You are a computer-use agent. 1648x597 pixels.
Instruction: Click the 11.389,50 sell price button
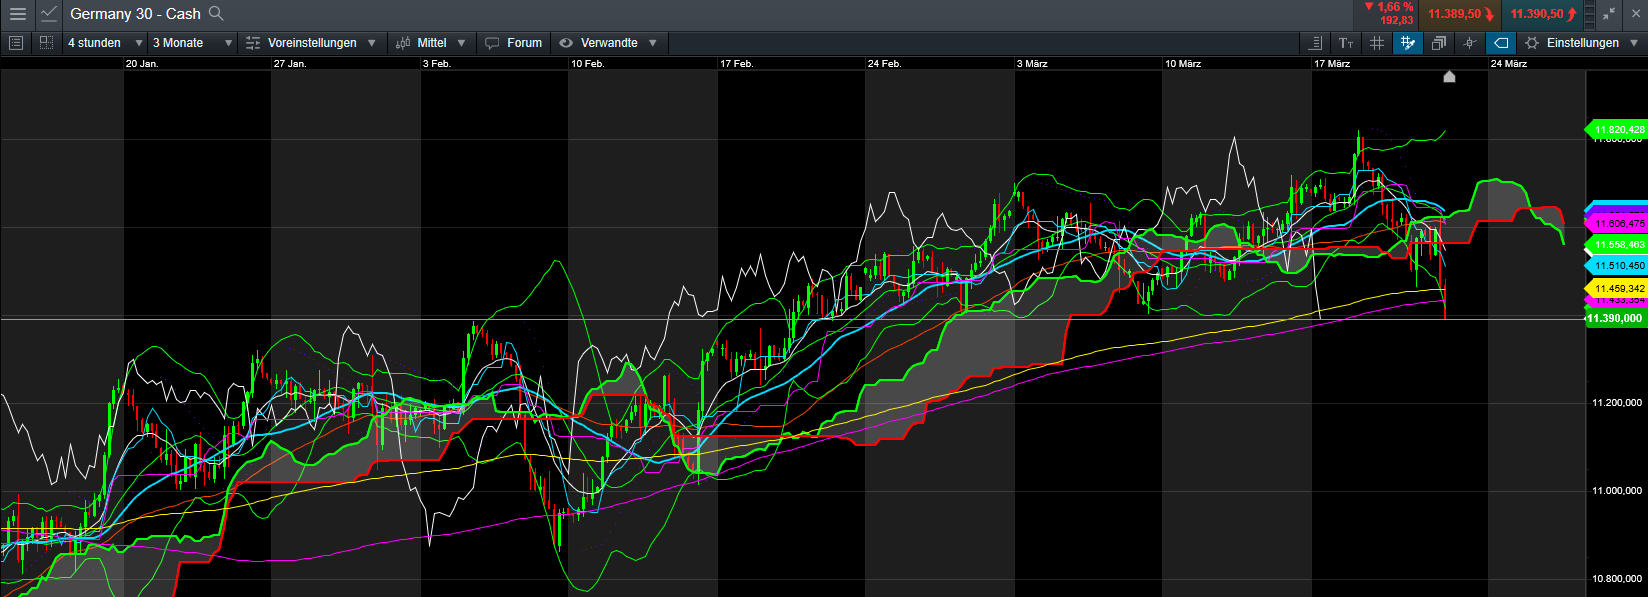pyautogui.click(x=1459, y=14)
